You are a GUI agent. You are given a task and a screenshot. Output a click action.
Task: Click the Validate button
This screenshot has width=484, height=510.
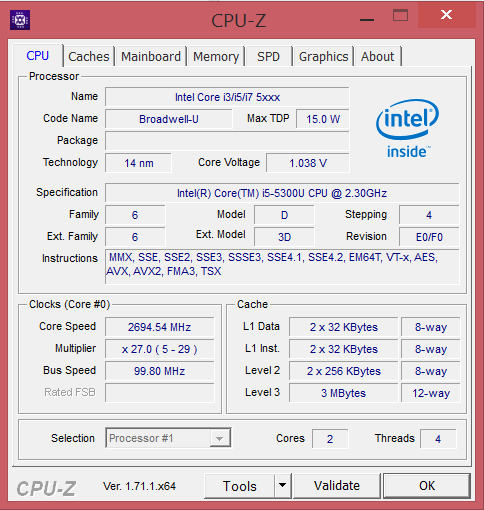(x=337, y=486)
